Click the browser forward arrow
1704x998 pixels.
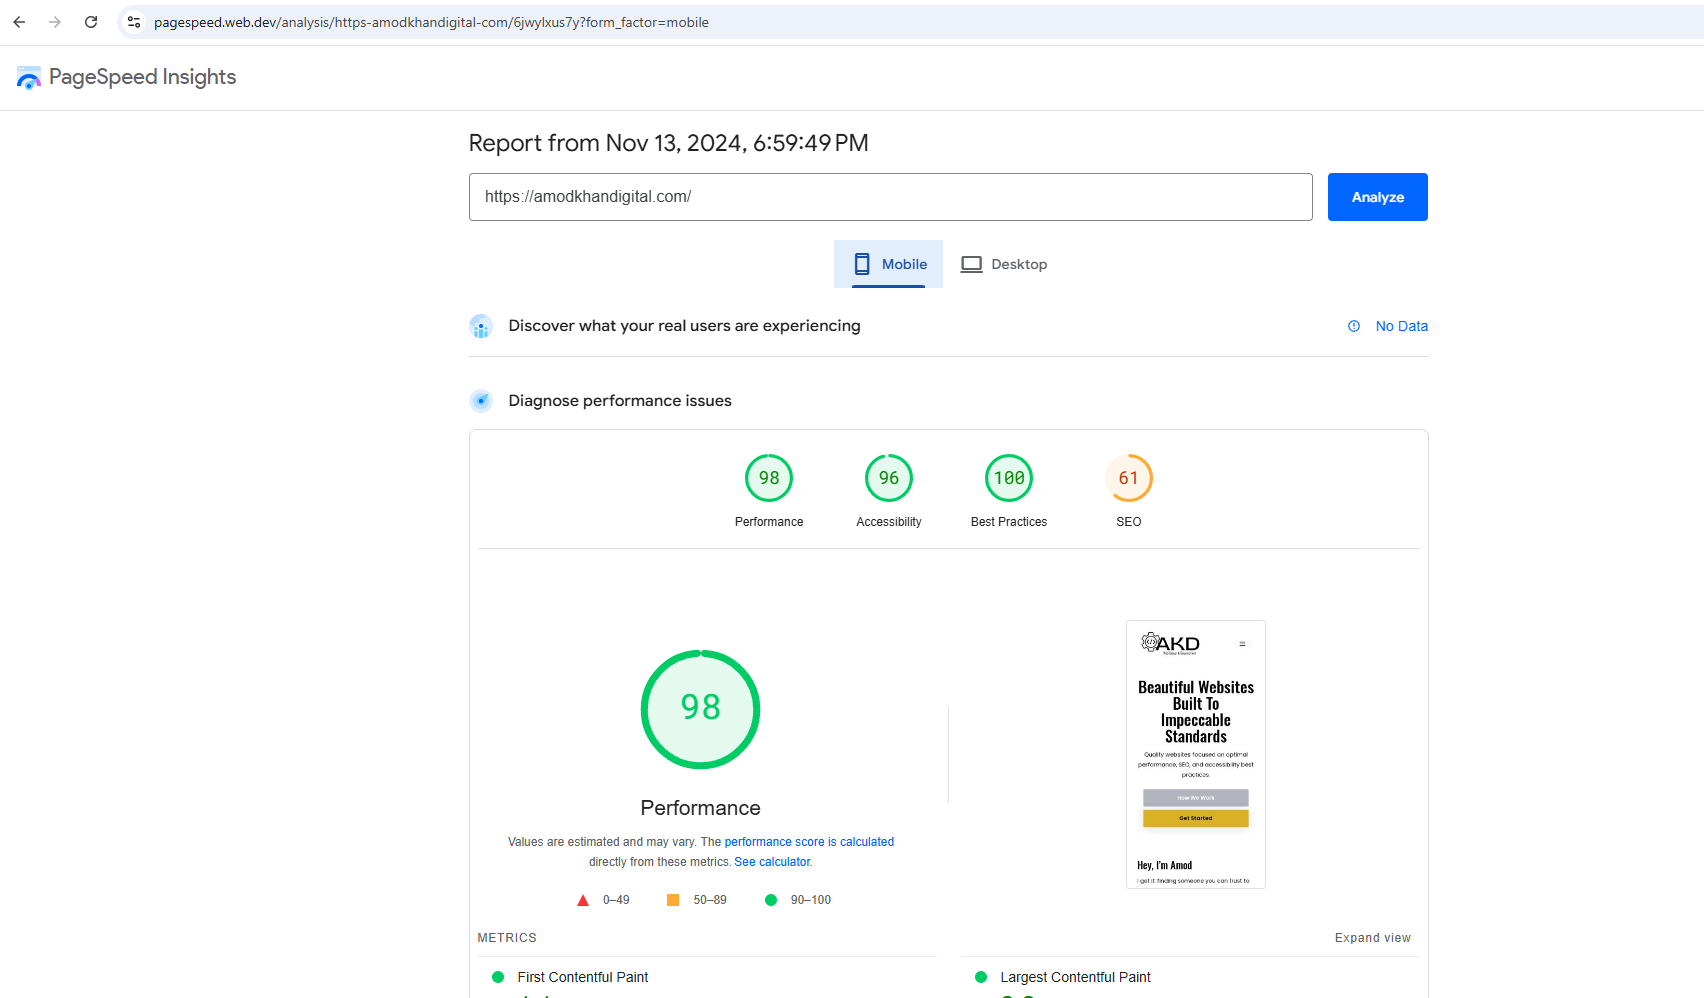point(55,22)
